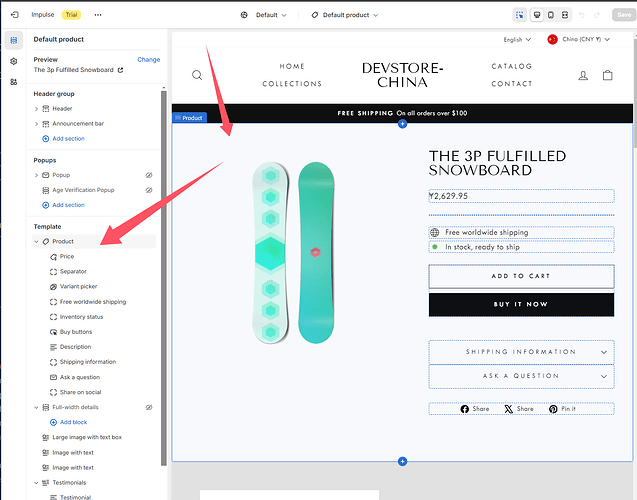The image size is (637, 500).
Task: Click the storefront account user icon
Action: (x=583, y=75)
